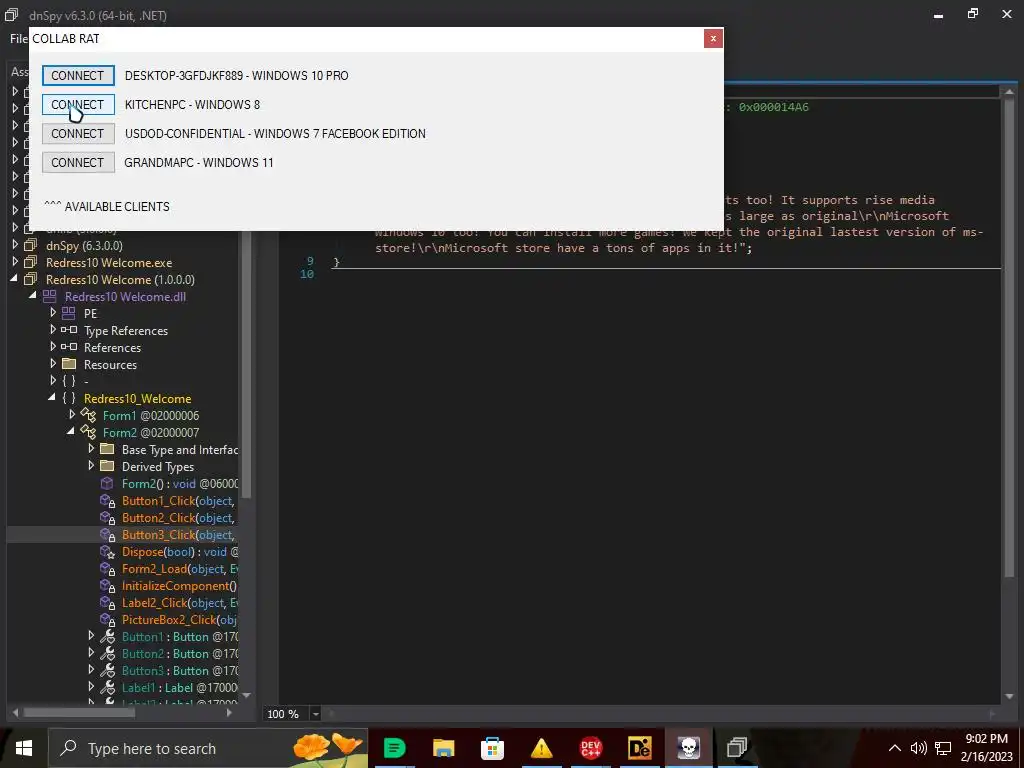
Task: Open File Explorer from the taskbar
Action: coord(443,748)
